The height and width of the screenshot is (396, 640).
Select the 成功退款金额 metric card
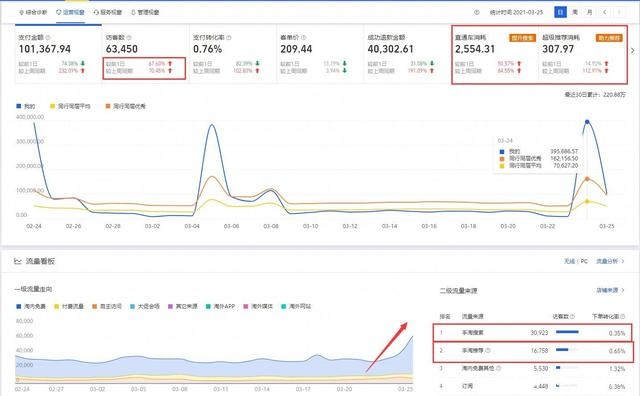(407, 54)
